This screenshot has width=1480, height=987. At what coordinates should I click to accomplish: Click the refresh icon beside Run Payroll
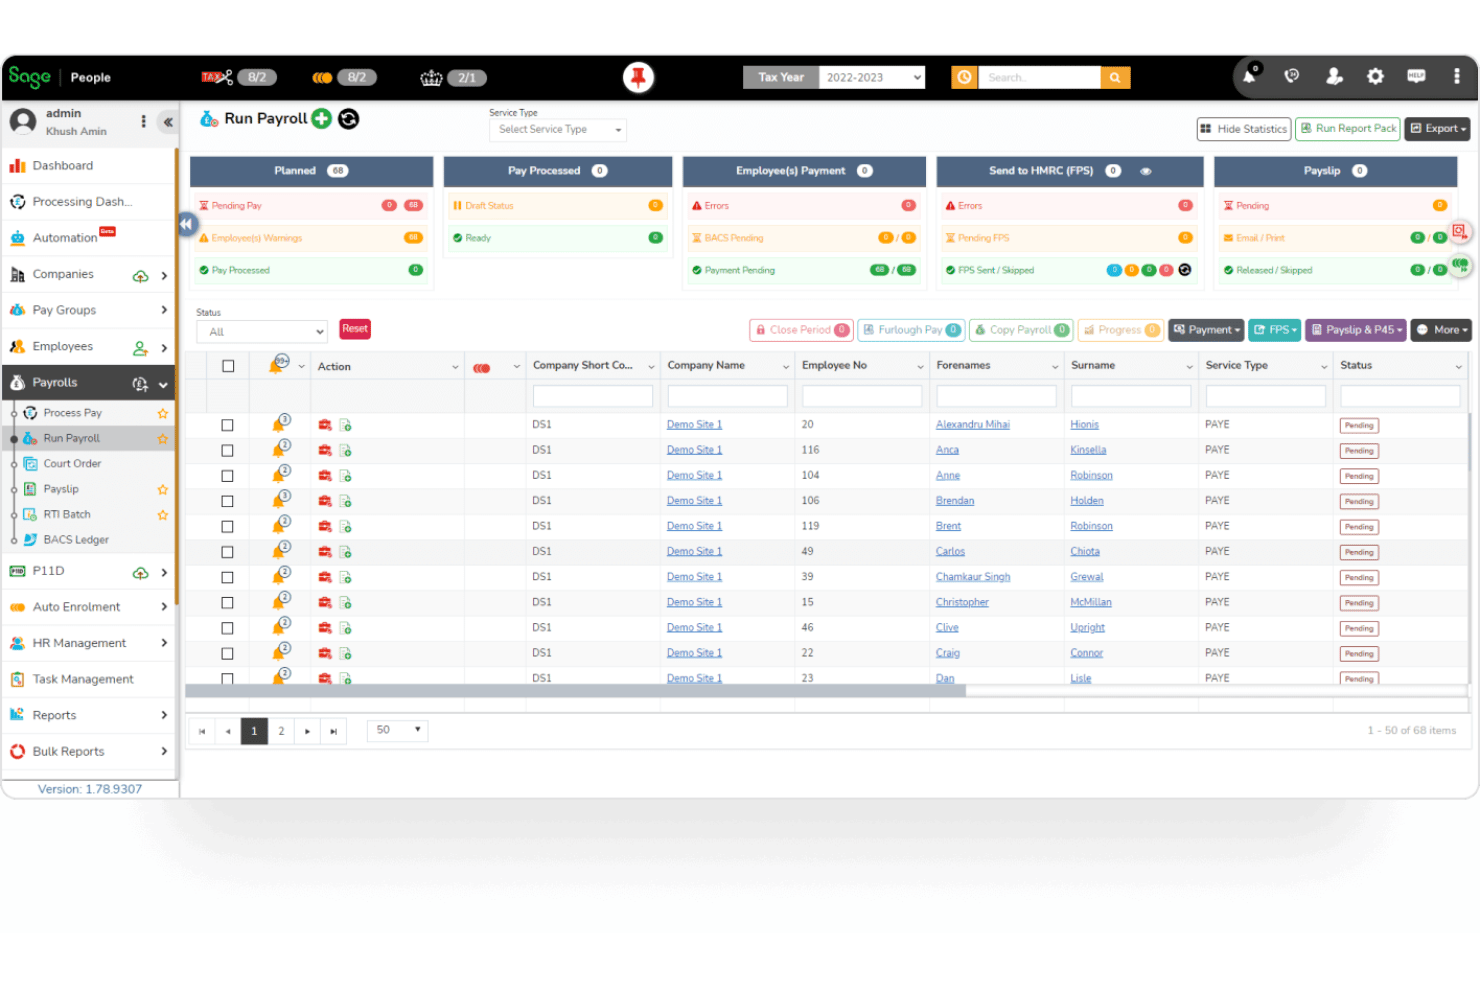click(x=348, y=119)
